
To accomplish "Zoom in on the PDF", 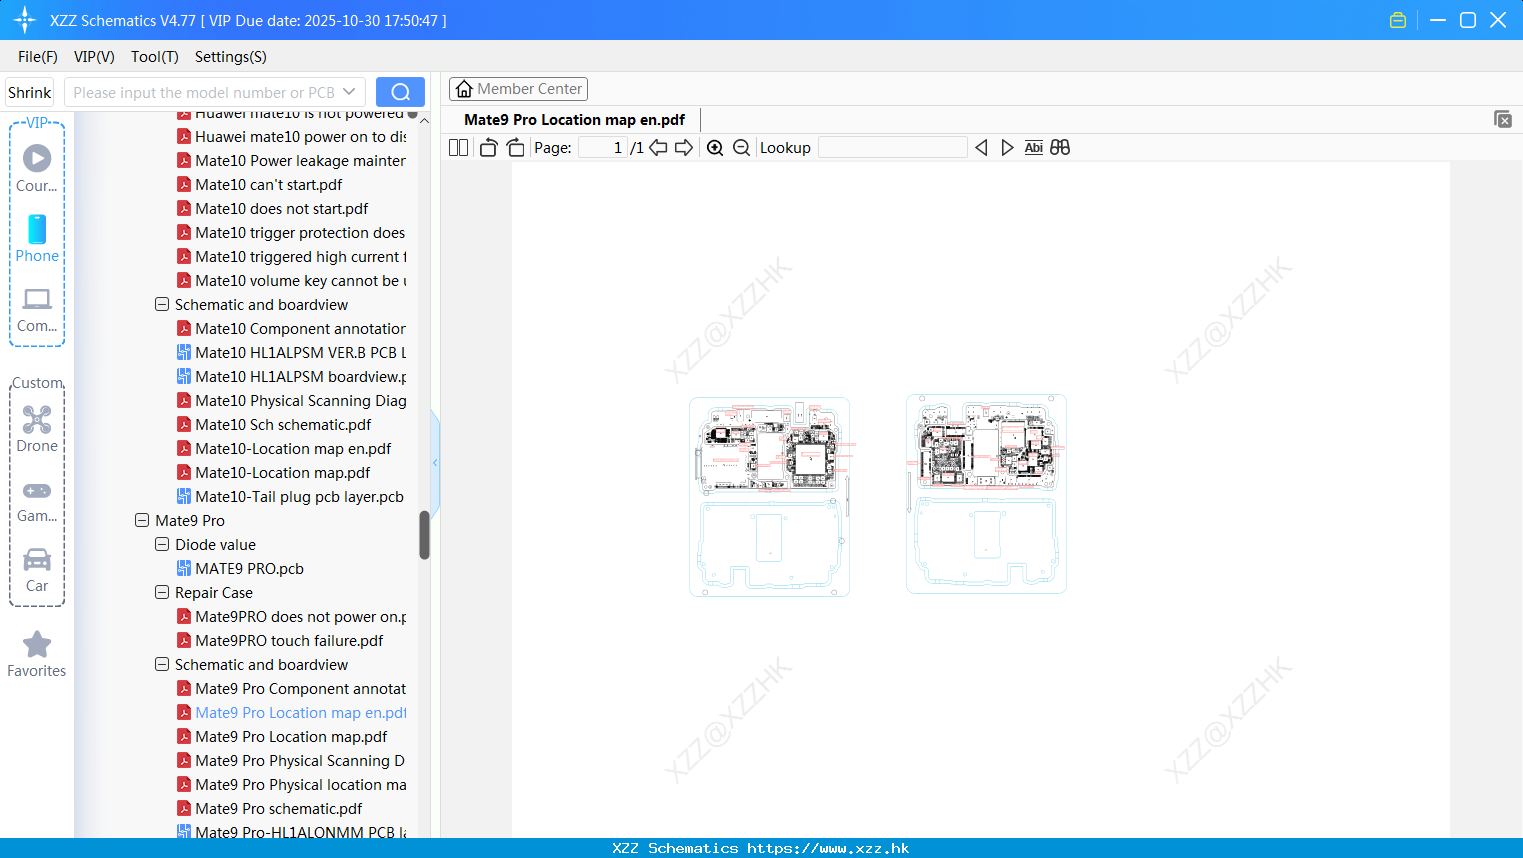I will point(715,148).
